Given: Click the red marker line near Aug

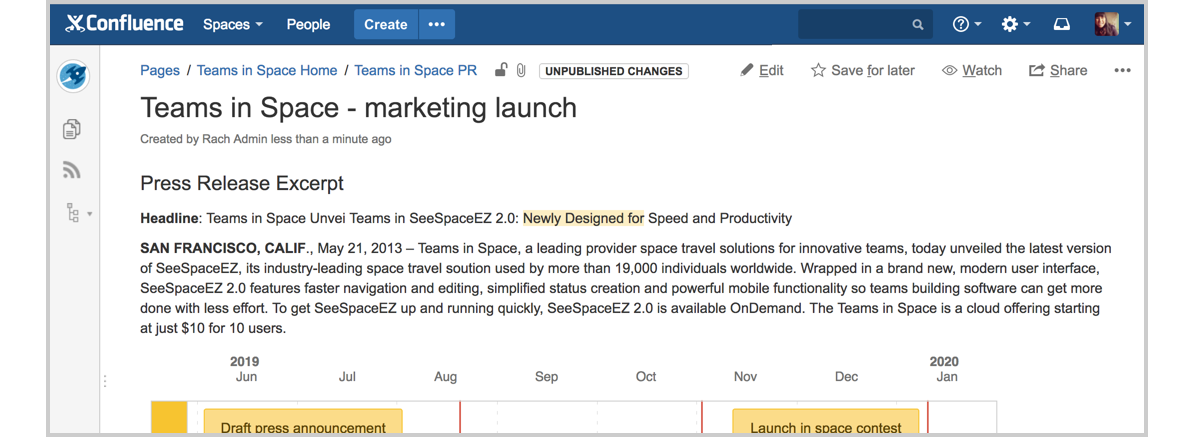Looking at the screenshot, I should (460, 418).
